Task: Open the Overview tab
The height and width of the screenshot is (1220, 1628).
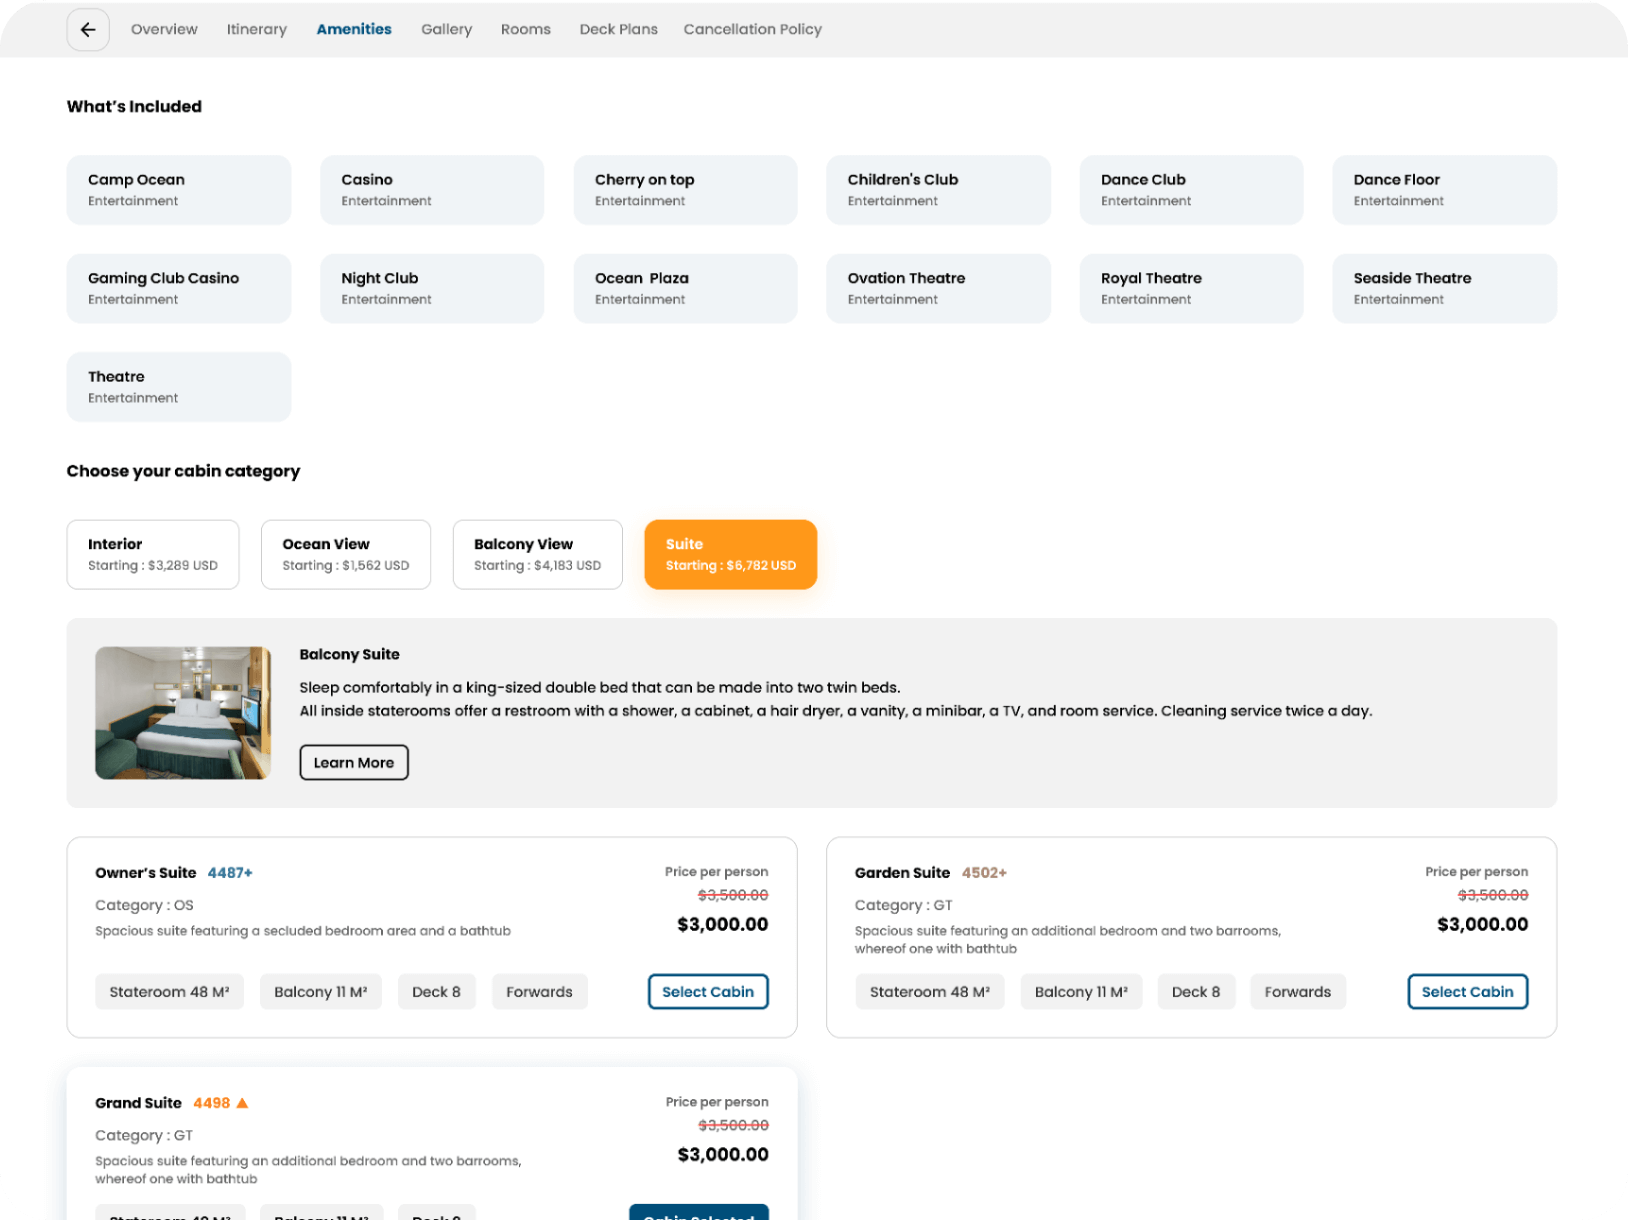Action: click(x=164, y=30)
